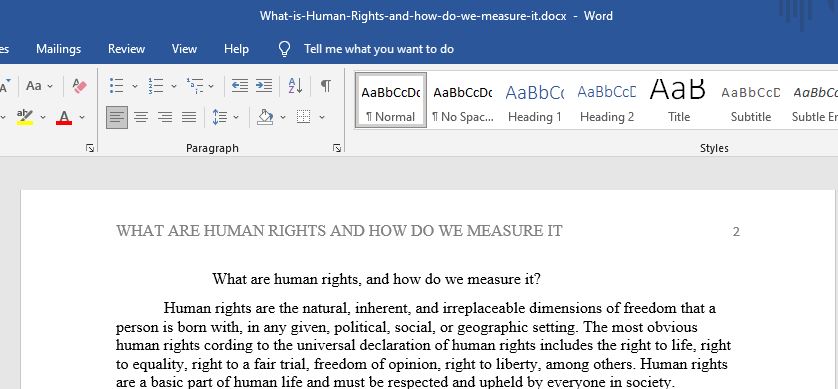Click the Borders icon

pos(304,117)
